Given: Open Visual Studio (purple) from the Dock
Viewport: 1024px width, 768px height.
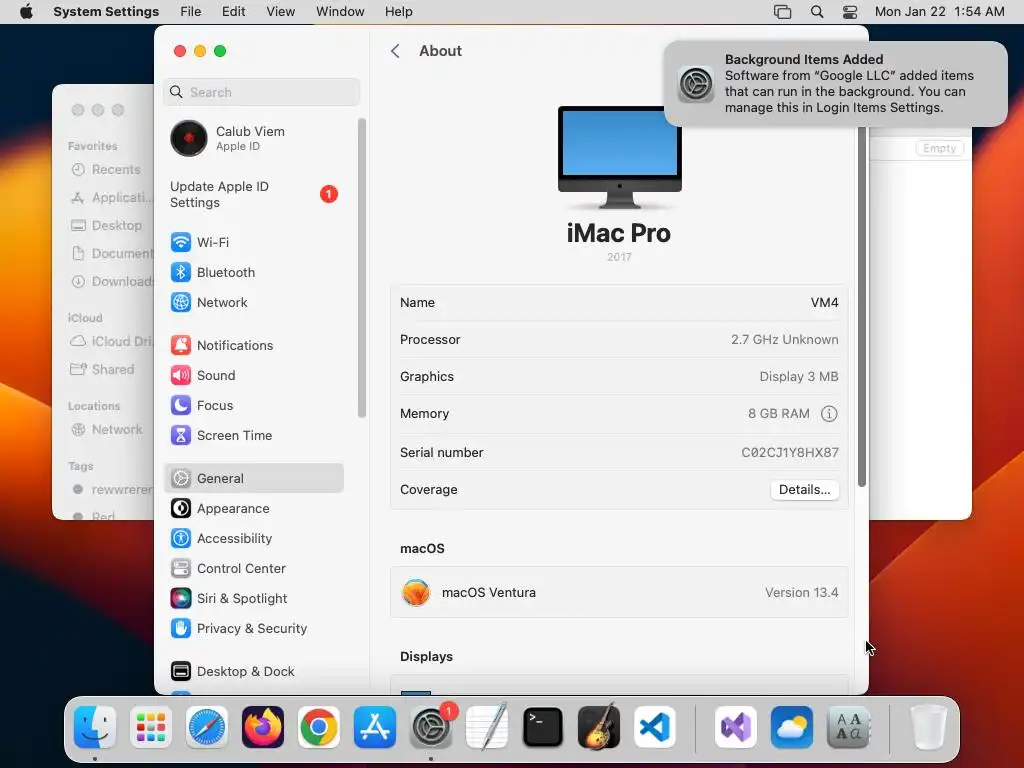Looking at the screenshot, I should pos(736,727).
